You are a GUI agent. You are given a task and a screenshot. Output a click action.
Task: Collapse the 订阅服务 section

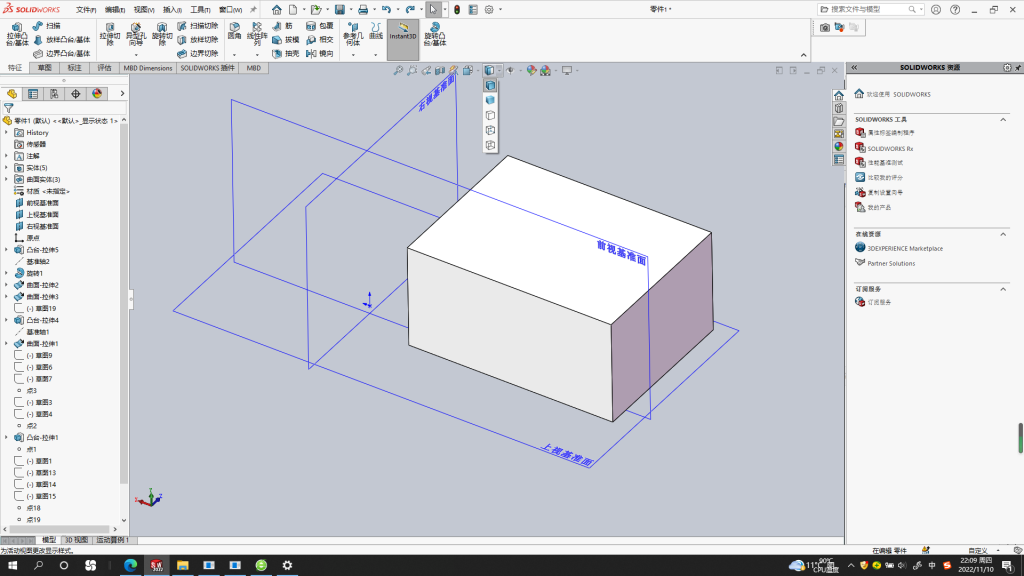[1003, 289]
